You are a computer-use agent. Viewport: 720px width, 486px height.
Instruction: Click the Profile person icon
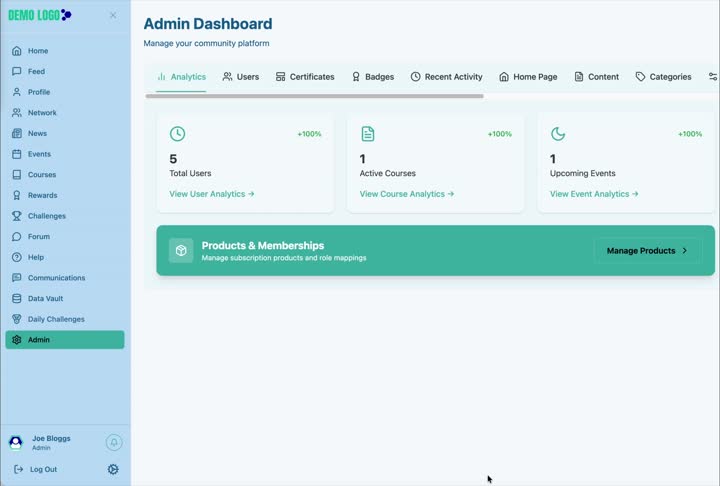tap(17, 92)
